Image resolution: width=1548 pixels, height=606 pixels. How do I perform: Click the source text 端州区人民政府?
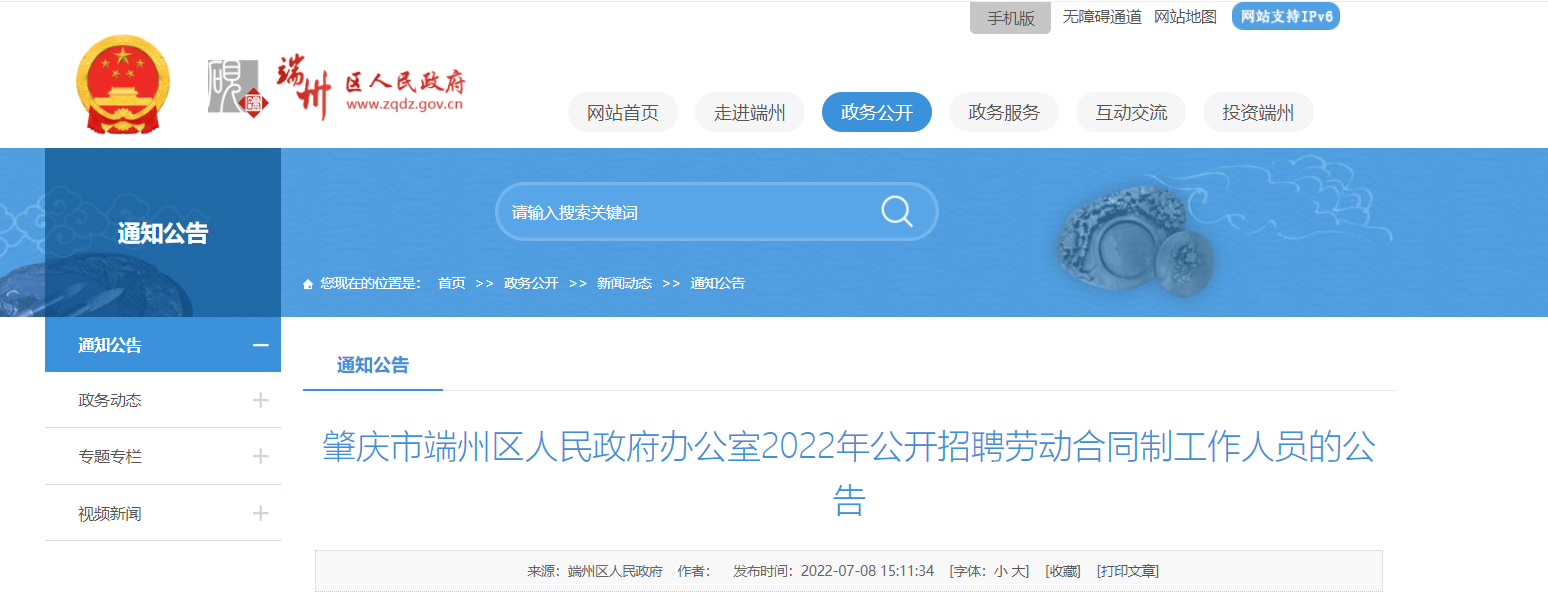(x=615, y=572)
